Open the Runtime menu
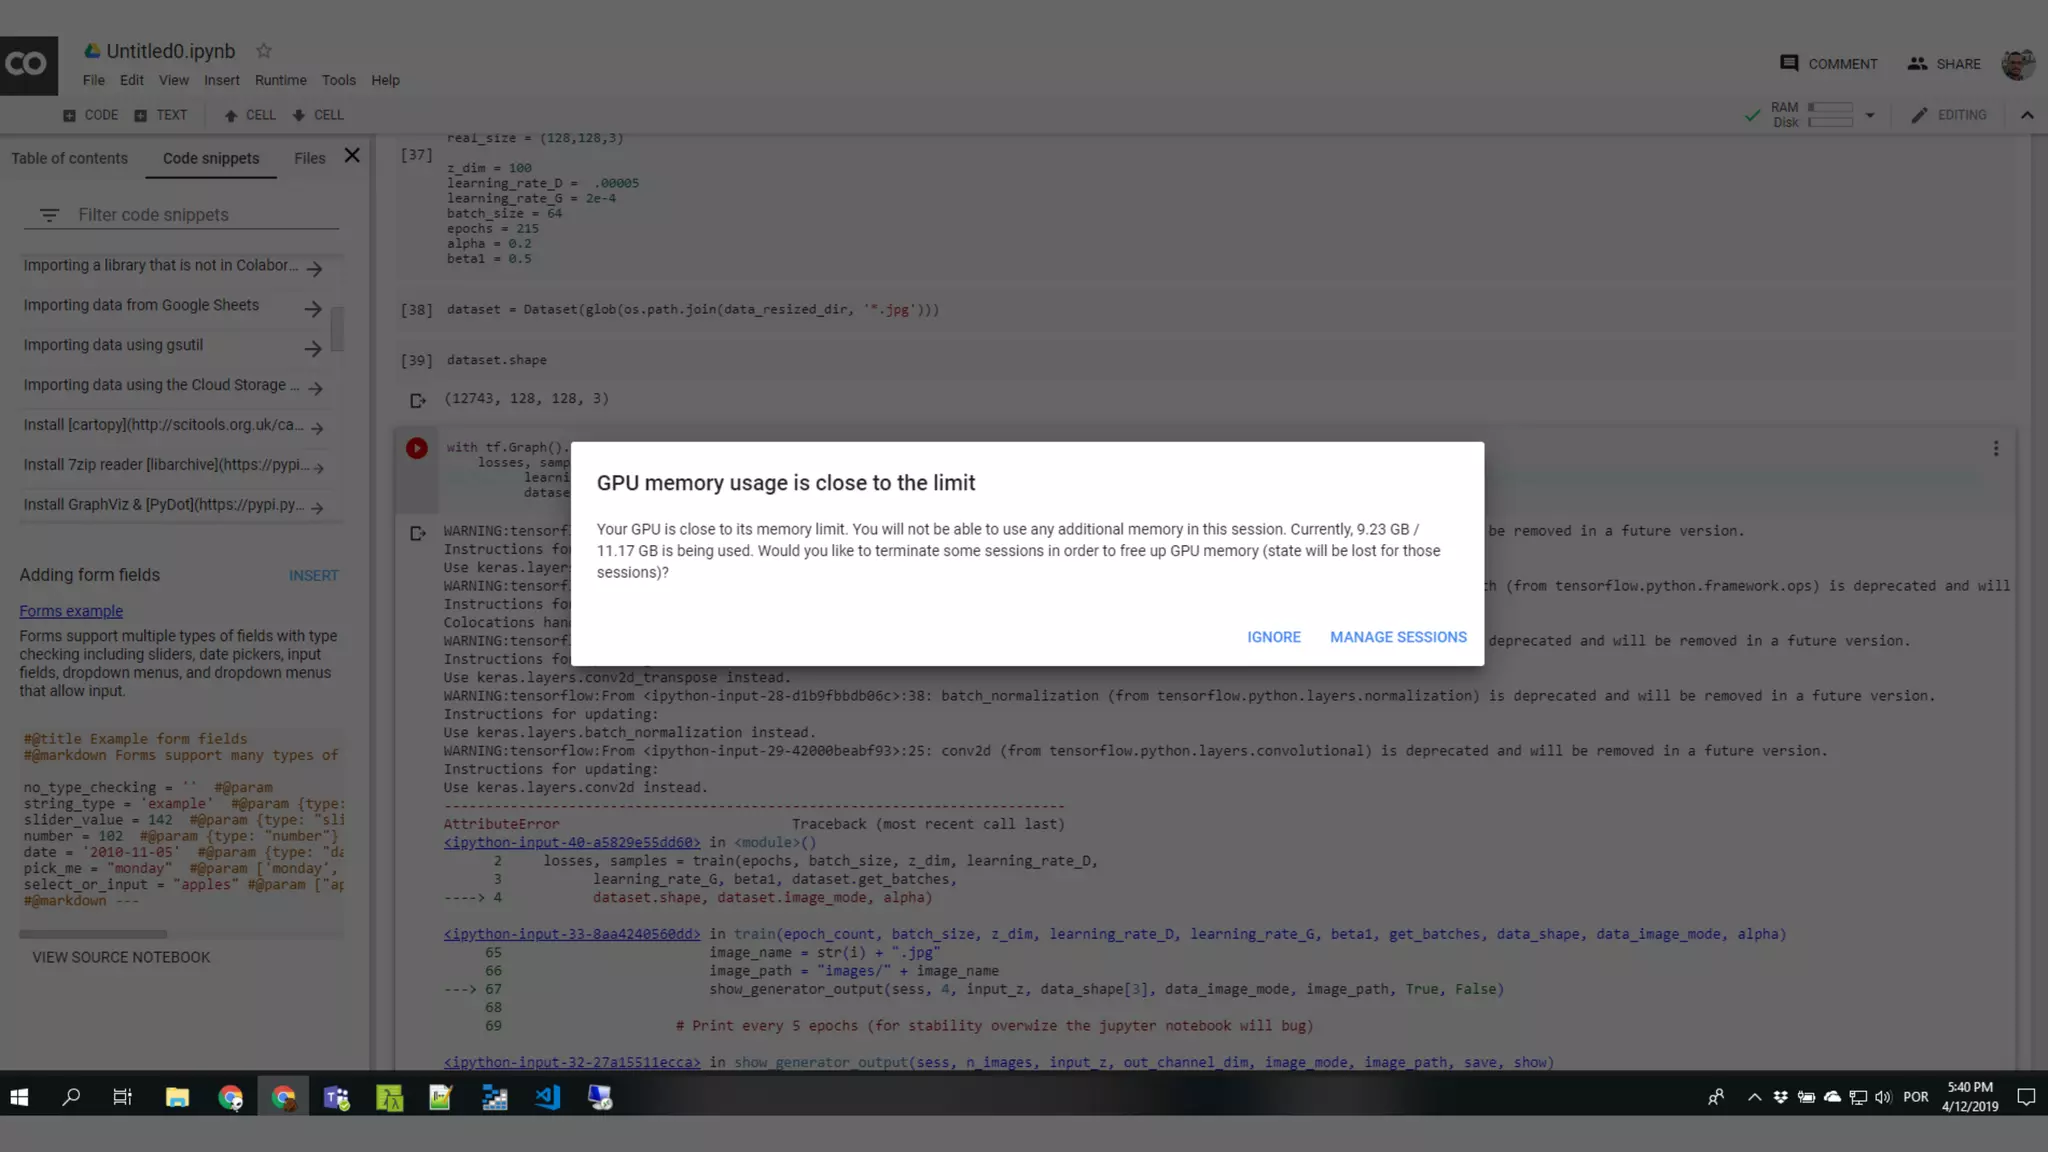 (280, 80)
